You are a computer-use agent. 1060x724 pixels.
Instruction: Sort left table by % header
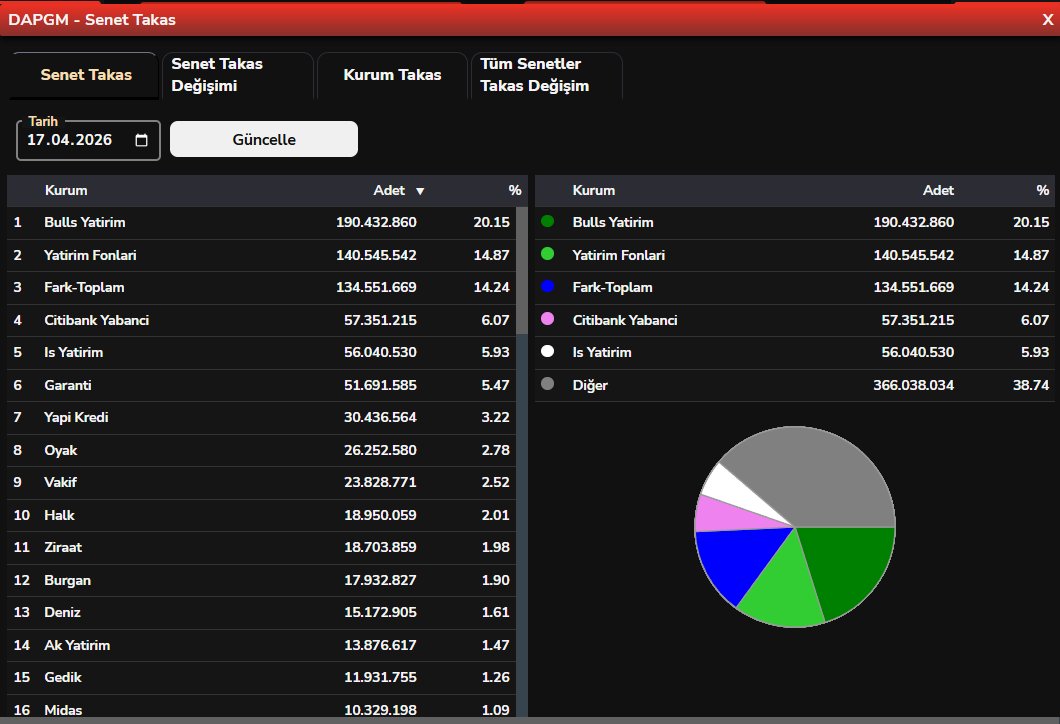click(x=514, y=191)
